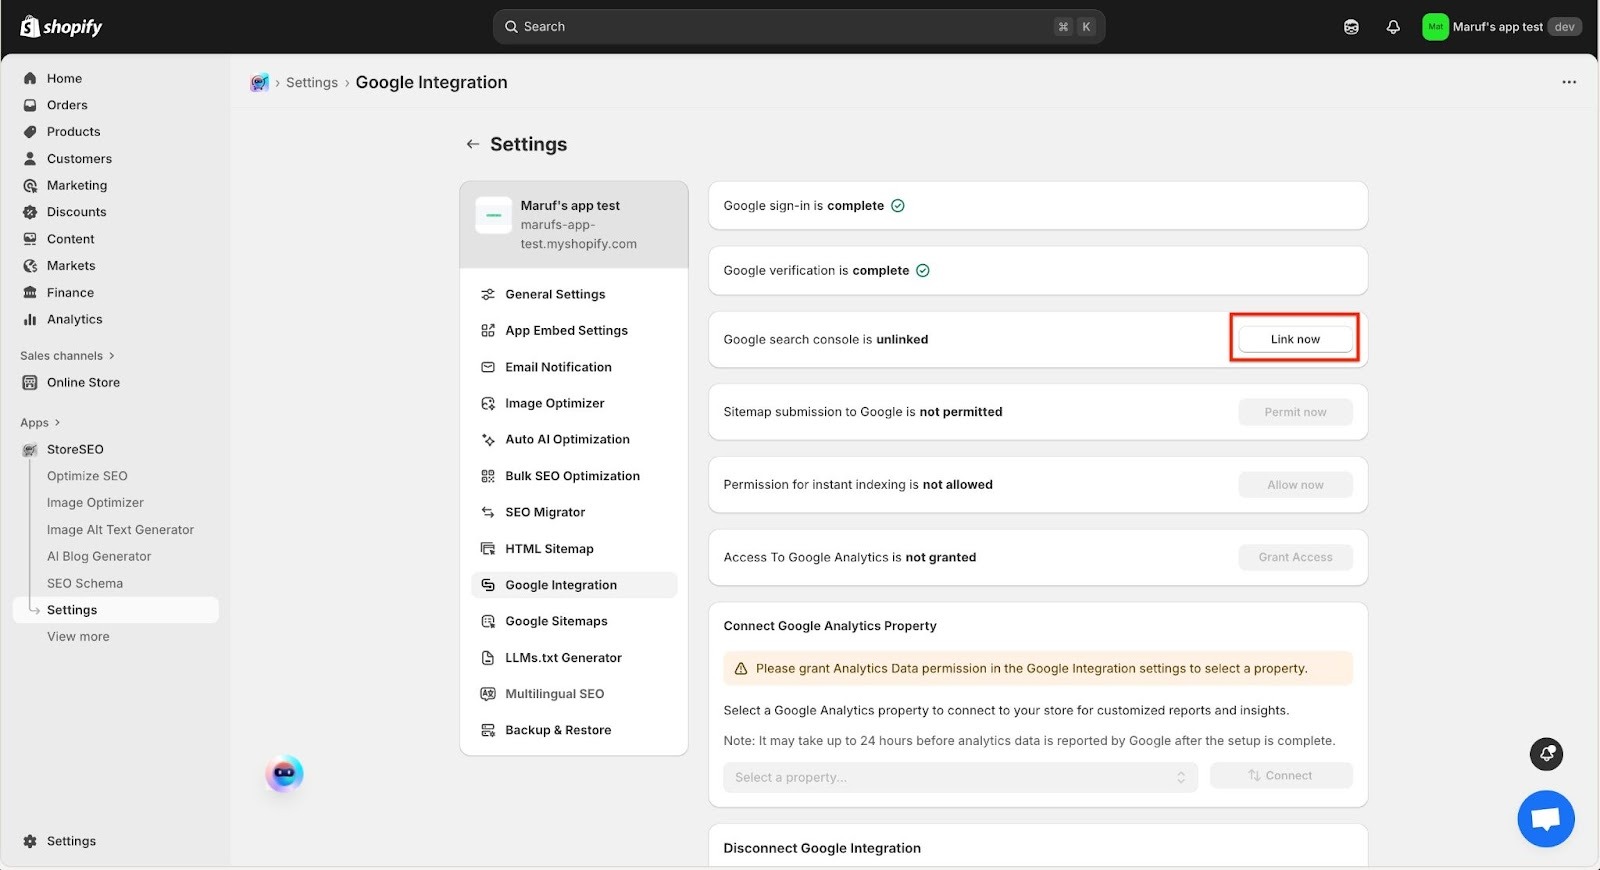Click the Multilingual SEO icon
This screenshot has width=1600, height=870.
coord(488,694)
